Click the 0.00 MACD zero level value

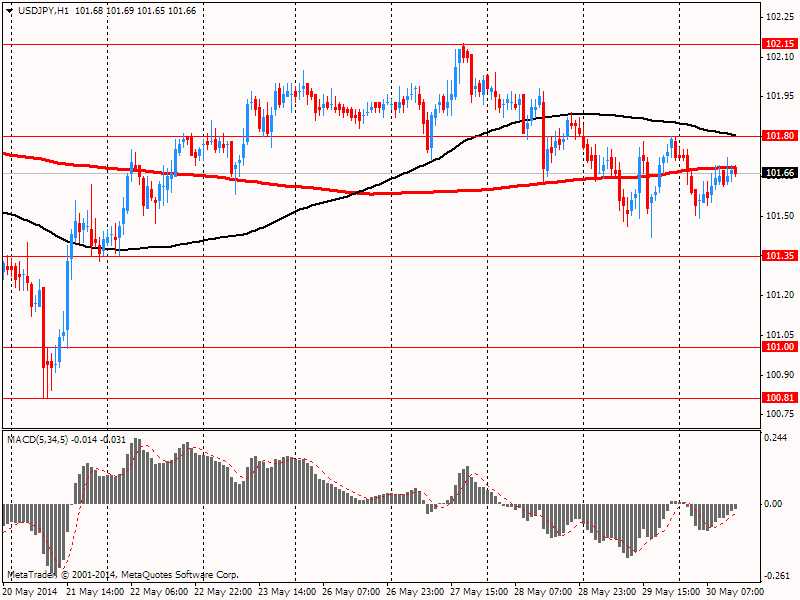(773, 504)
